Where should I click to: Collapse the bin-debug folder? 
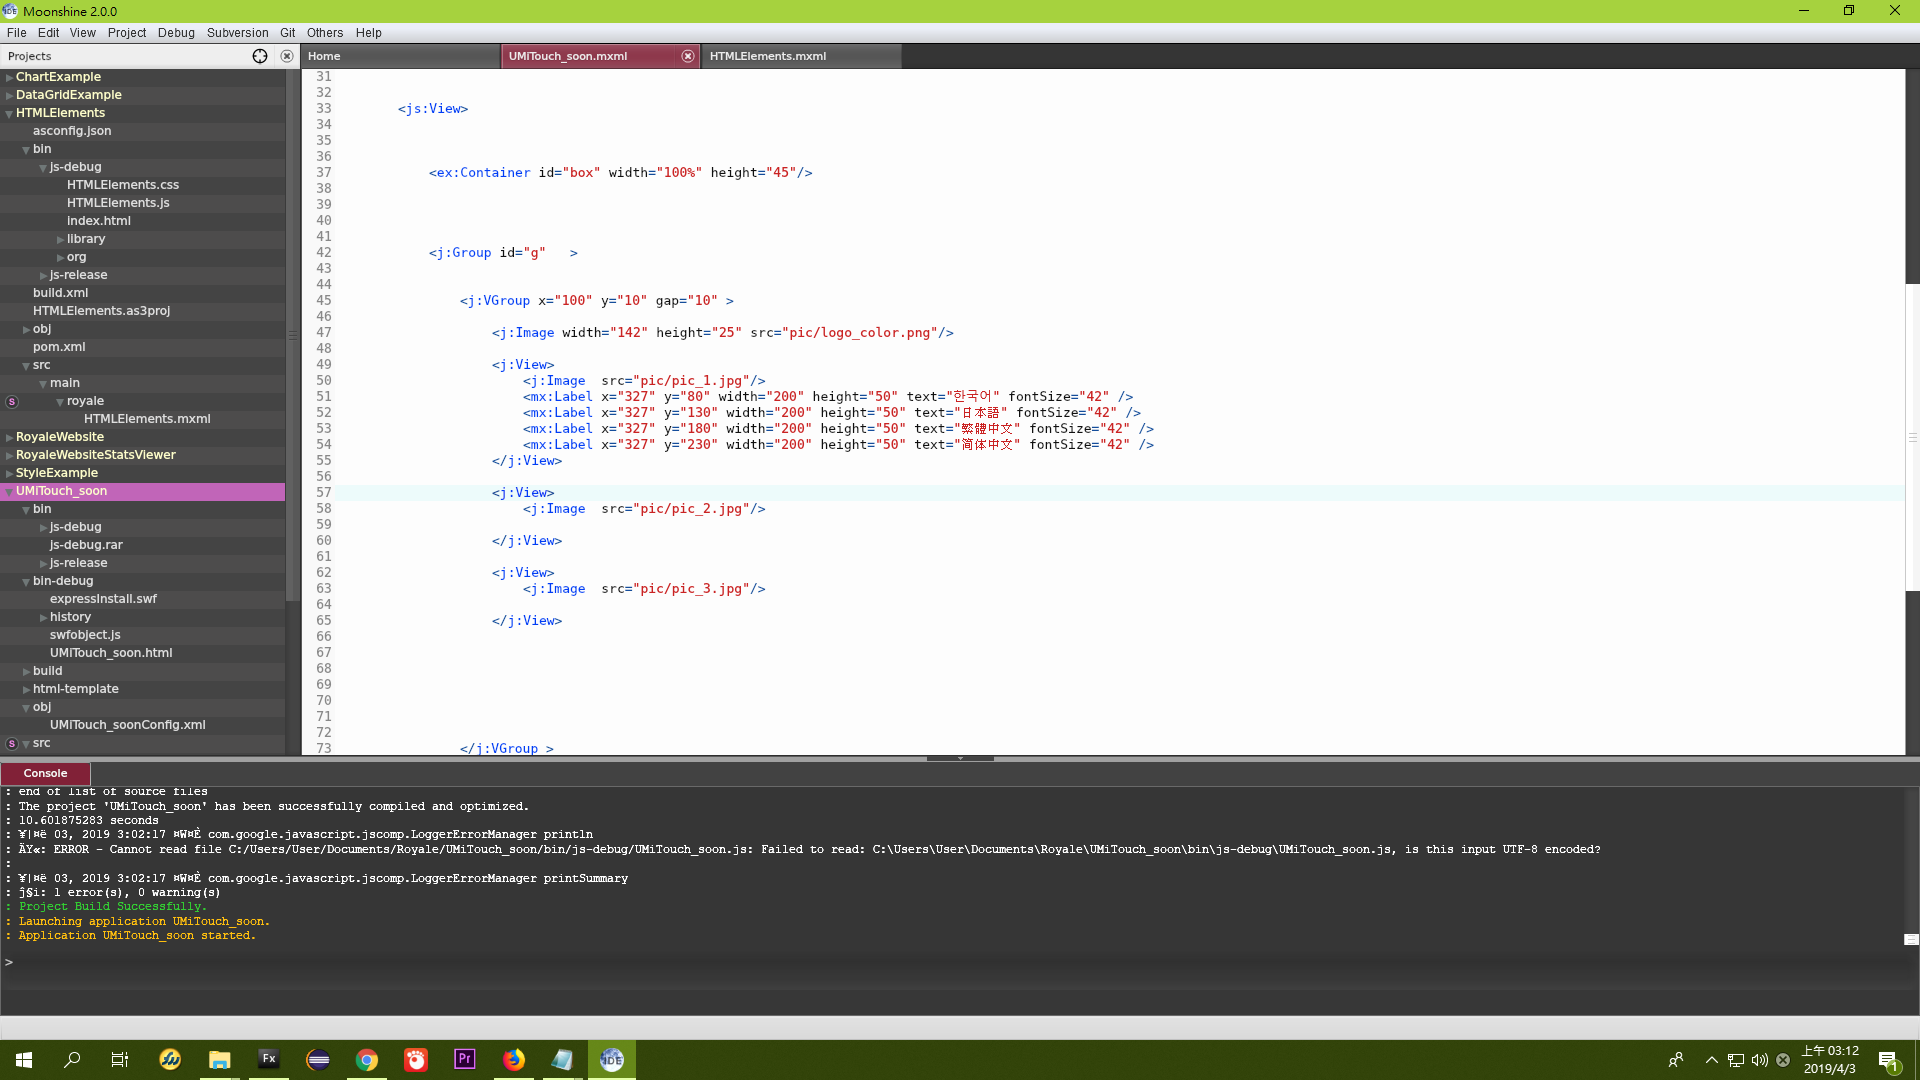[x=24, y=581]
